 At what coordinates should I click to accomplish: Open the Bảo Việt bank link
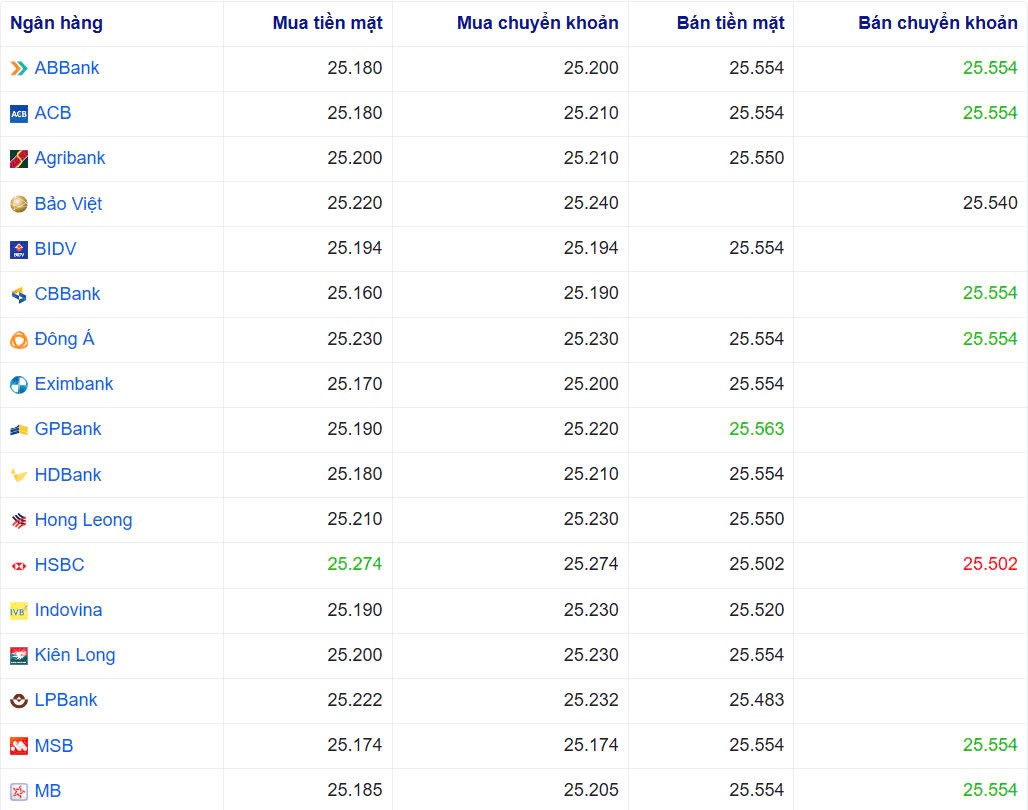pyautogui.click(x=68, y=204)
